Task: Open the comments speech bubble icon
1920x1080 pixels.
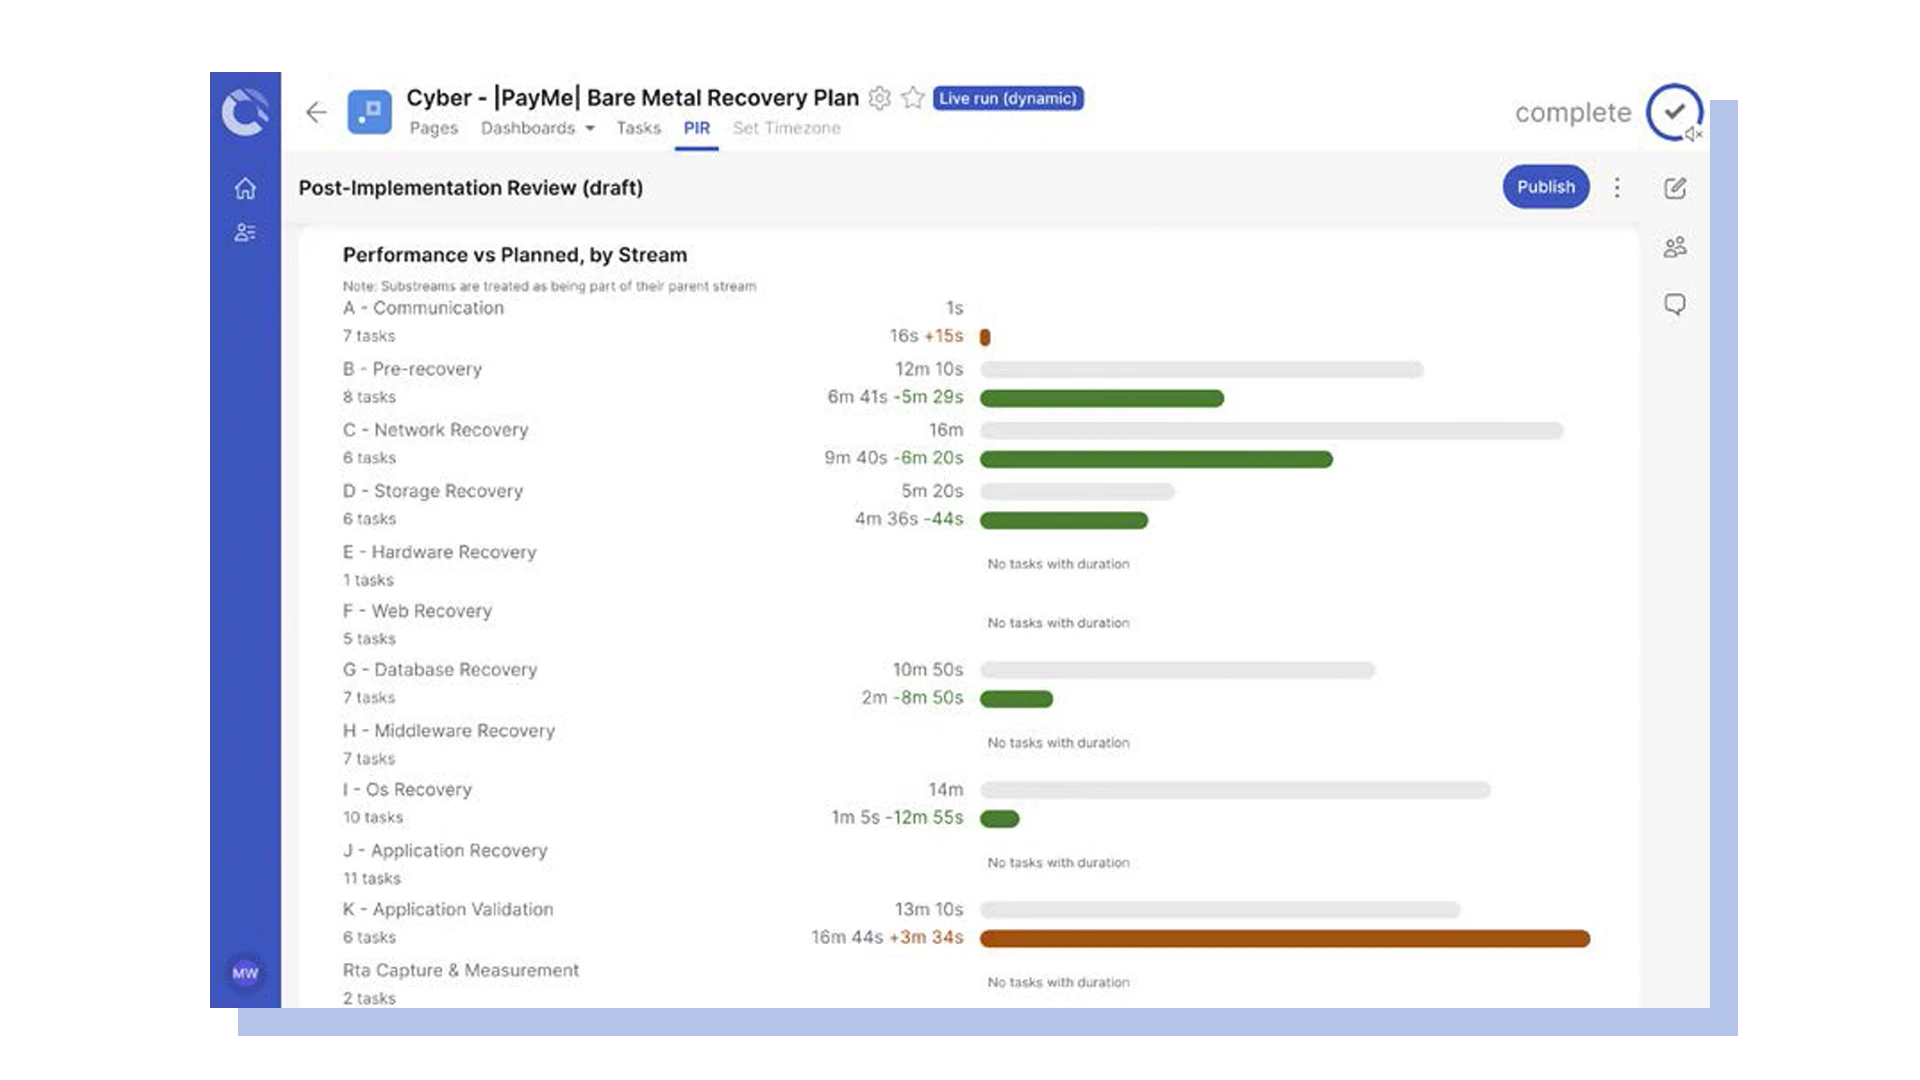Action: click(x=1675, y=304)
